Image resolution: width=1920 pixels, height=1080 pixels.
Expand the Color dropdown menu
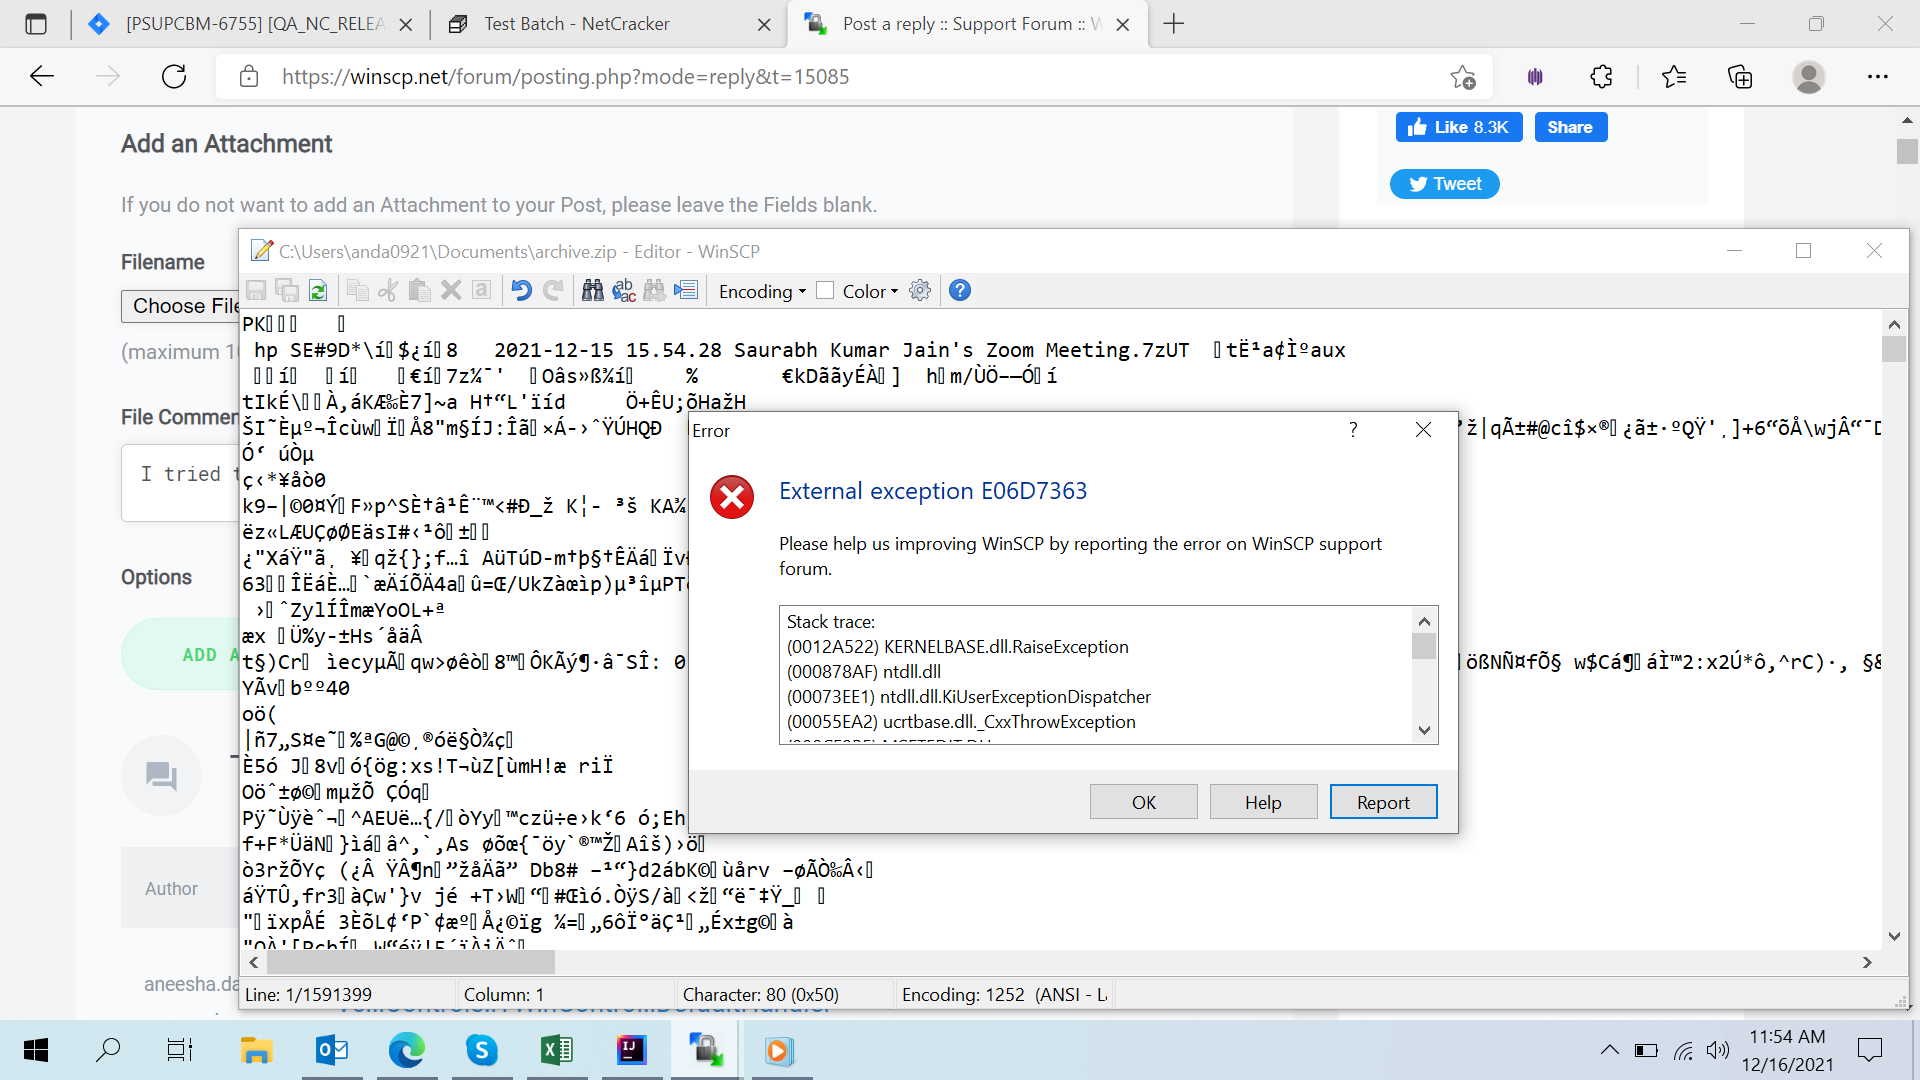point(893,291)
